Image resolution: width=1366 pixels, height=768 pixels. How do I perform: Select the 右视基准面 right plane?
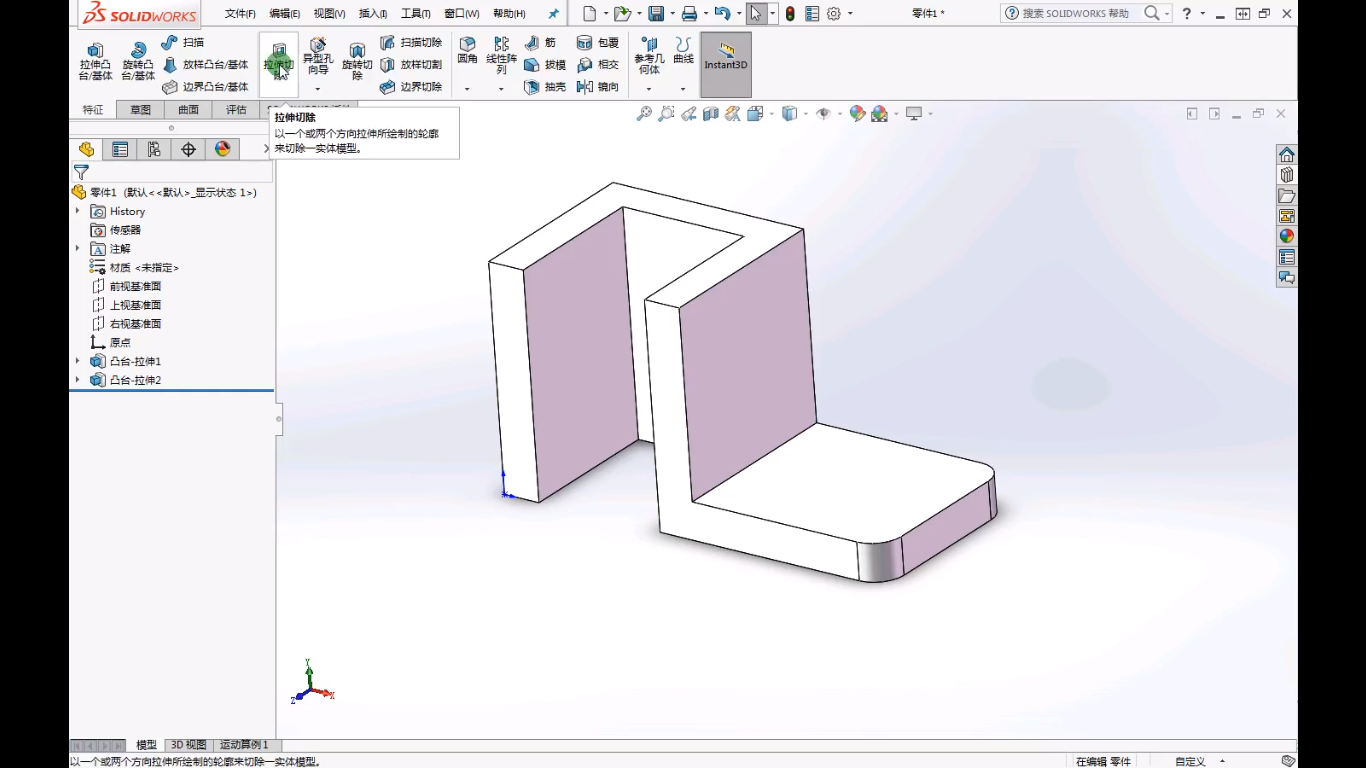[126, 324]
